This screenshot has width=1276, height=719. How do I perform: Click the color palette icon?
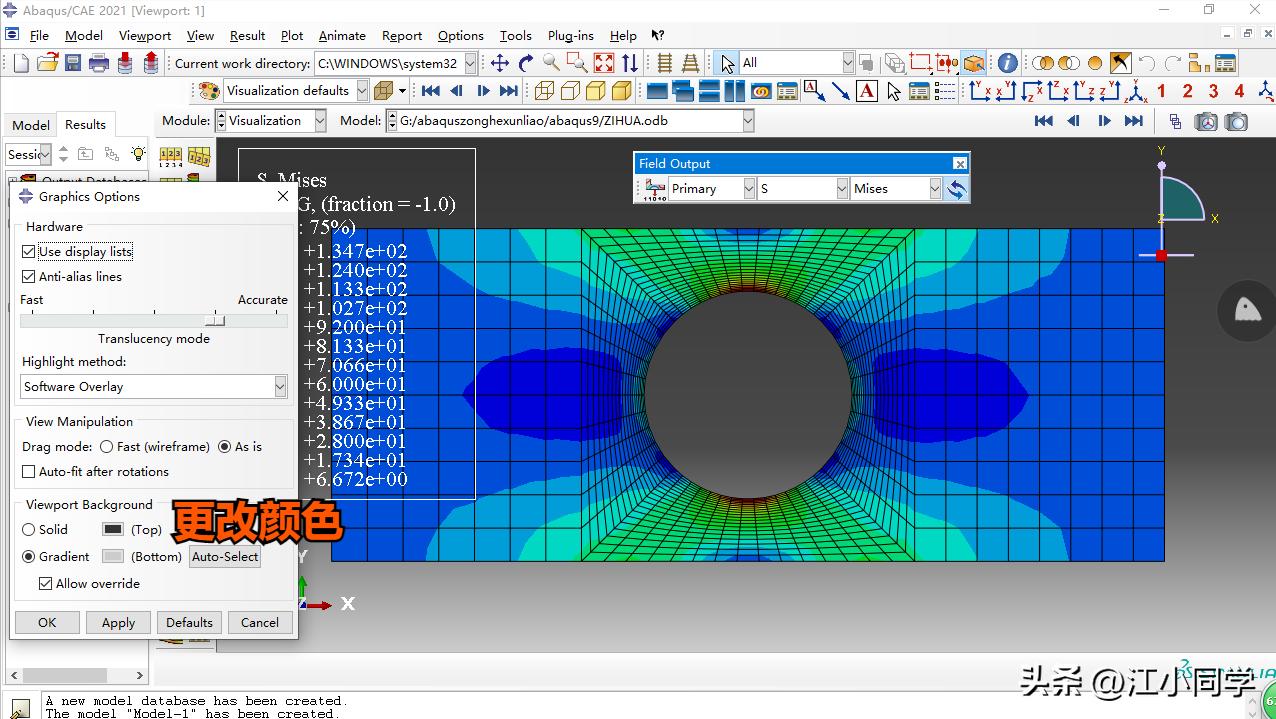coord(208,91)
